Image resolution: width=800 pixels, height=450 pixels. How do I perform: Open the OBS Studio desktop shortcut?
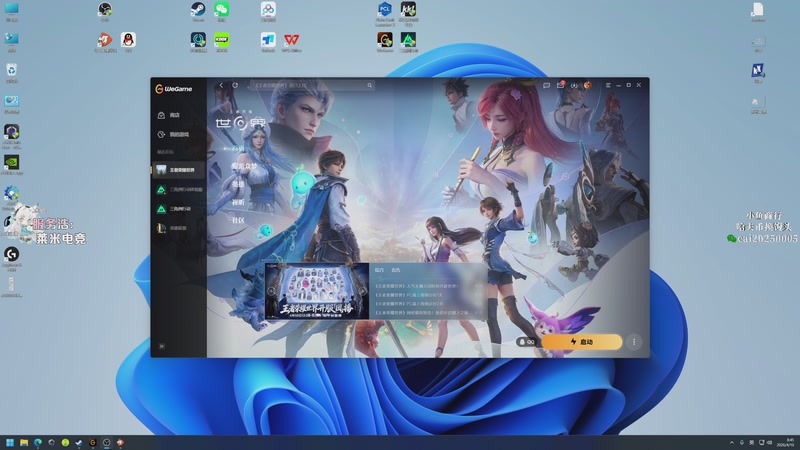(105, 10)
